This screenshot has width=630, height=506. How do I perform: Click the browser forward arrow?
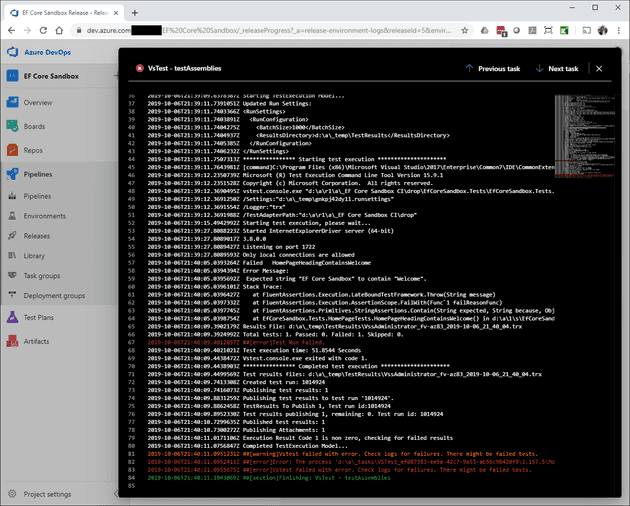pos(27,31)
